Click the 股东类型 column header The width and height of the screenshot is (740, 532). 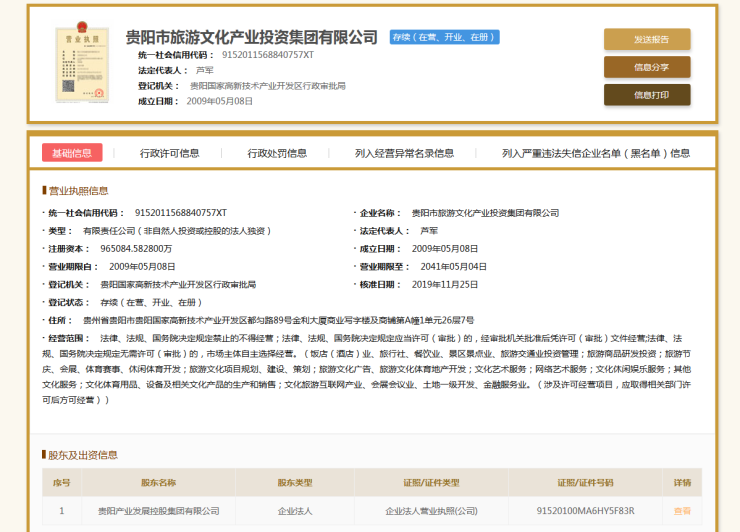pyautogui.click(x=295, y=482)
